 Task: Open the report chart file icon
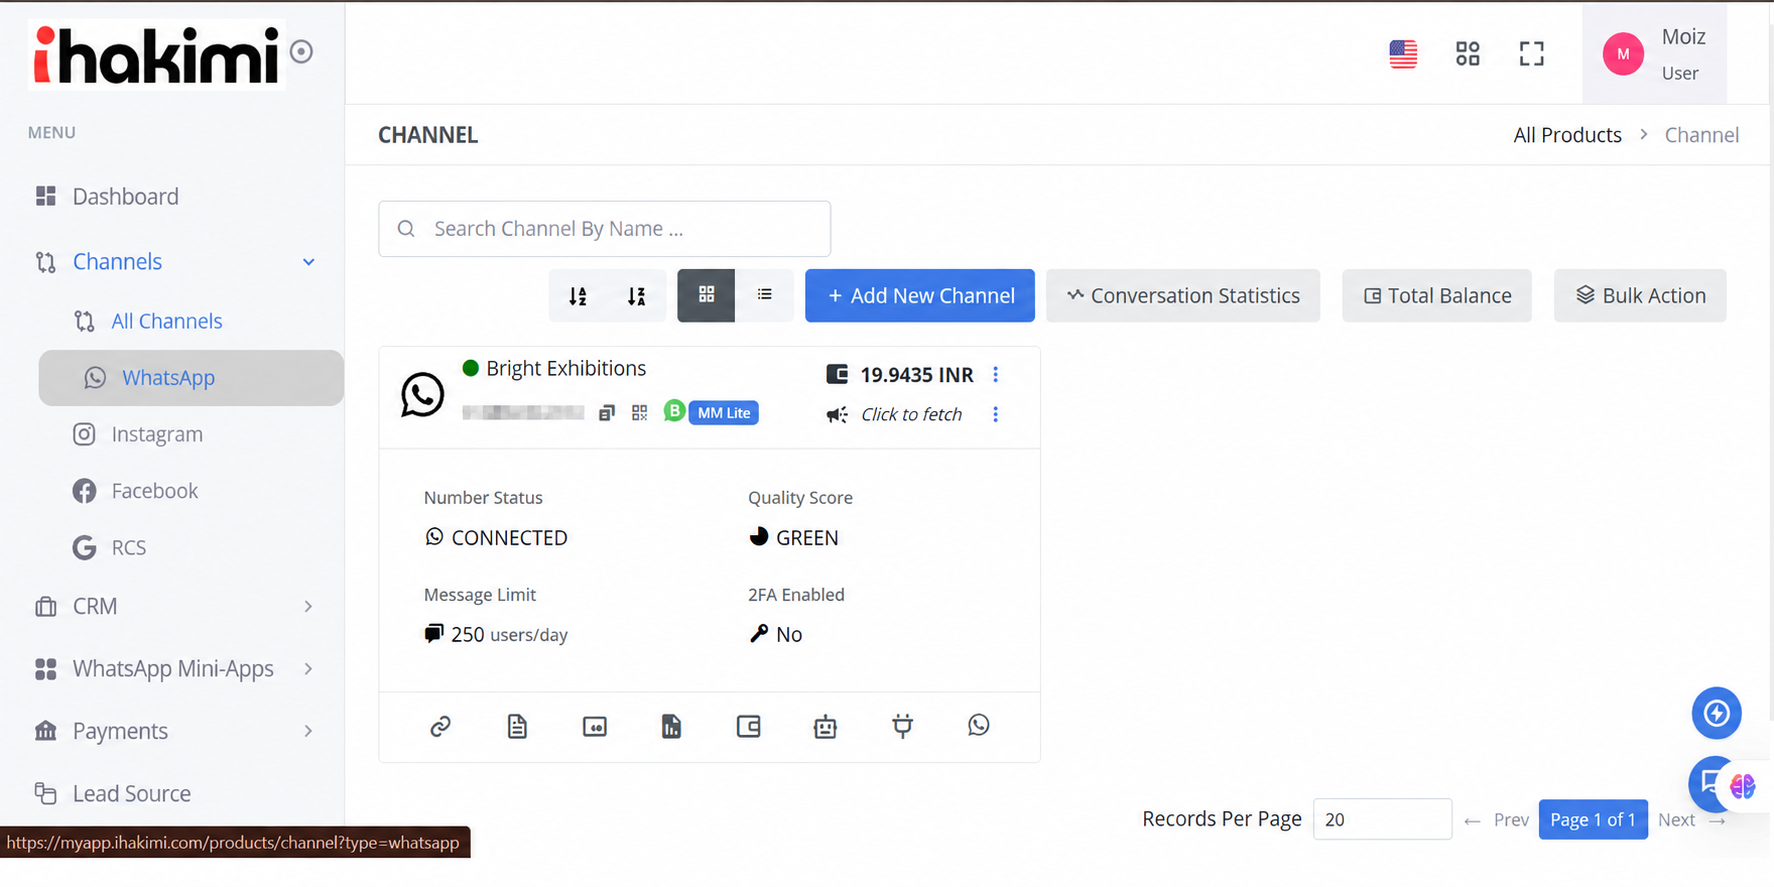coord(671,726)
